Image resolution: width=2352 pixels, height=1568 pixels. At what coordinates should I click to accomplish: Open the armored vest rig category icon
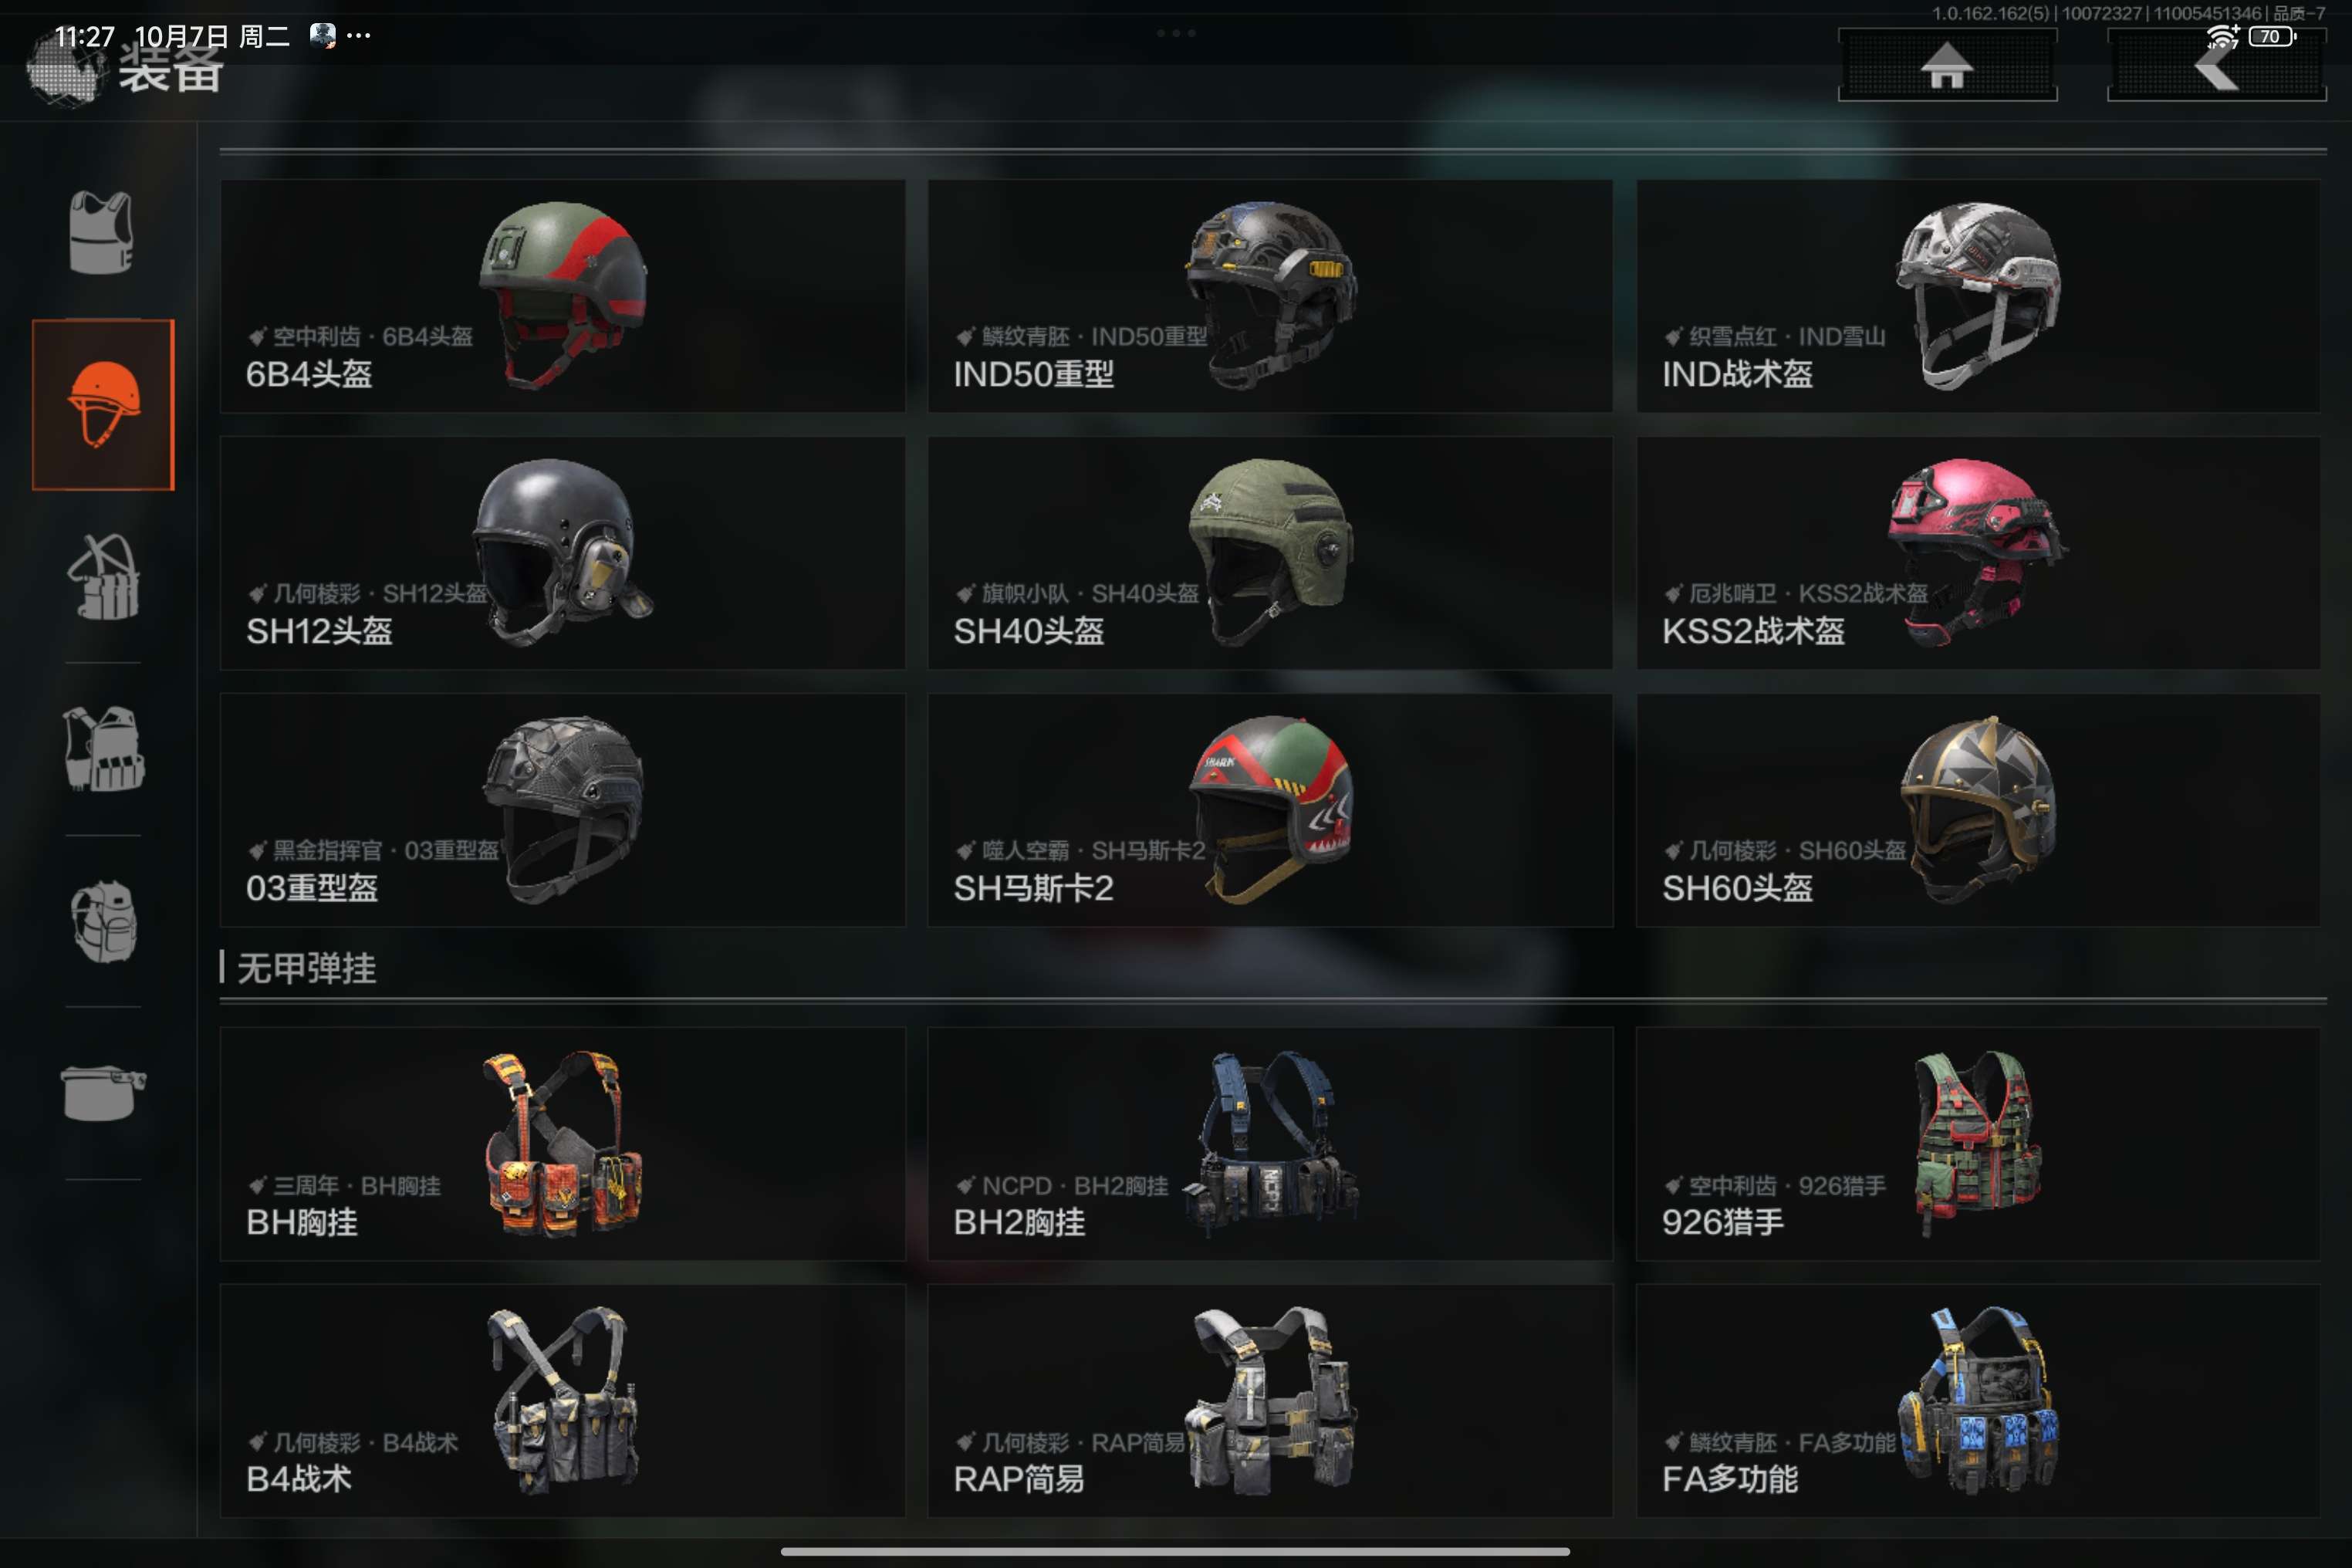pyautogui.click(x=103, y=749)
